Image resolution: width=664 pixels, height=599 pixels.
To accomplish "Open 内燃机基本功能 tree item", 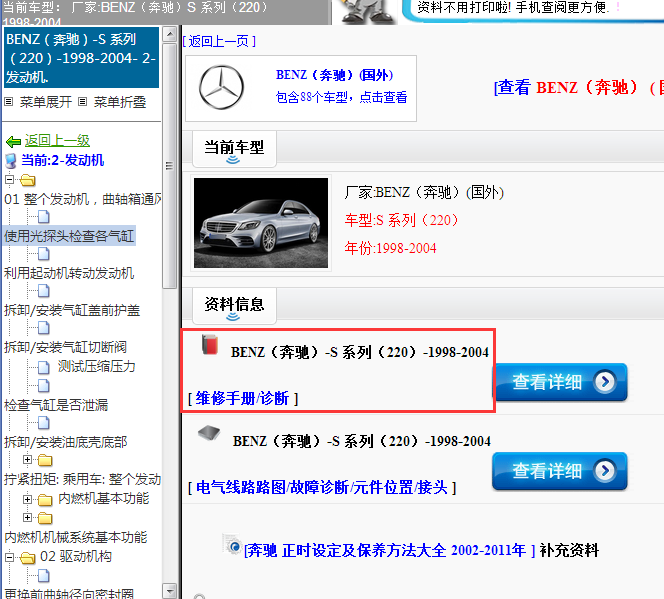I will (x=104, y=498).
